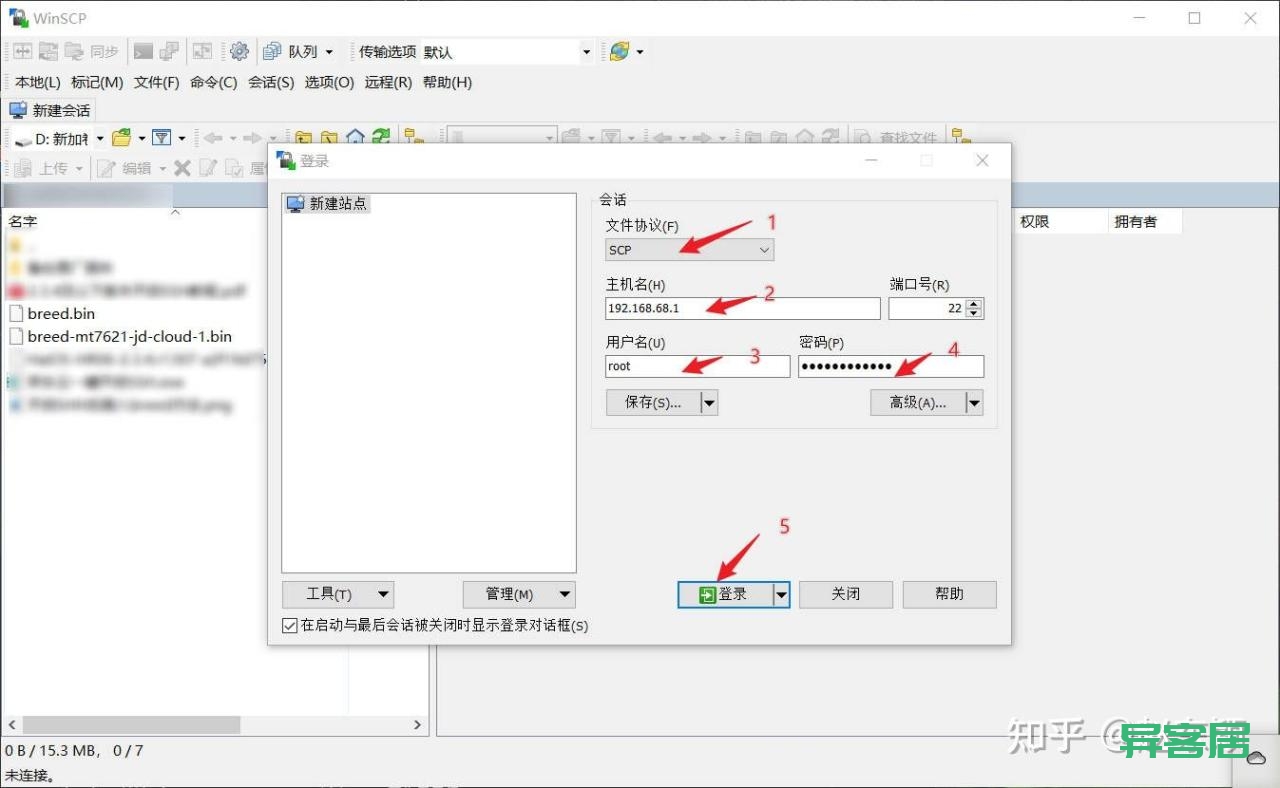
Task: Click the Synchronize icon next to 同步
Action: point(74,51)
